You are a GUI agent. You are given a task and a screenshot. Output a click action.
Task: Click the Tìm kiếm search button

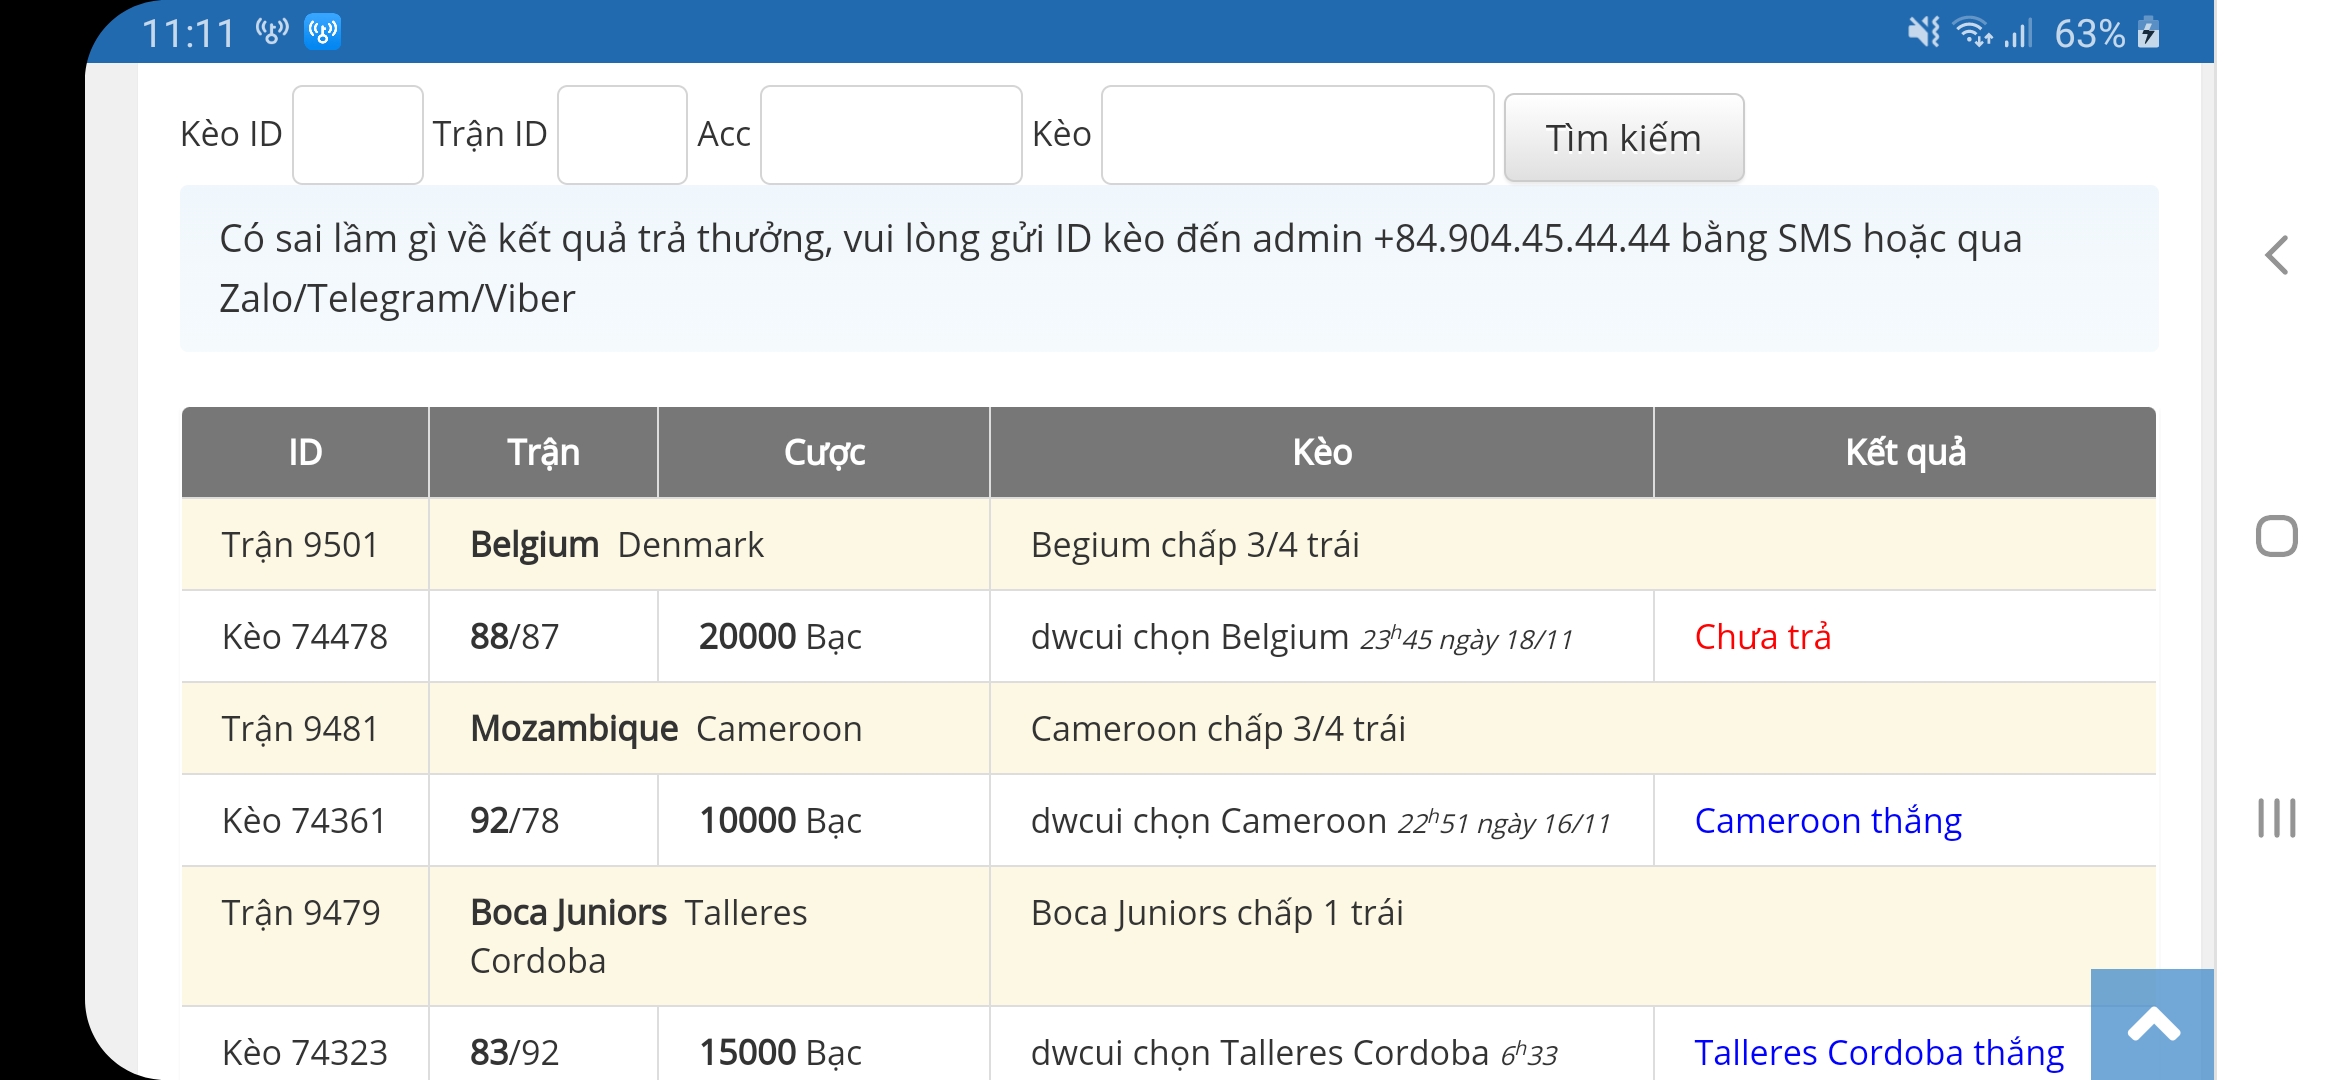coord(1623,138)
